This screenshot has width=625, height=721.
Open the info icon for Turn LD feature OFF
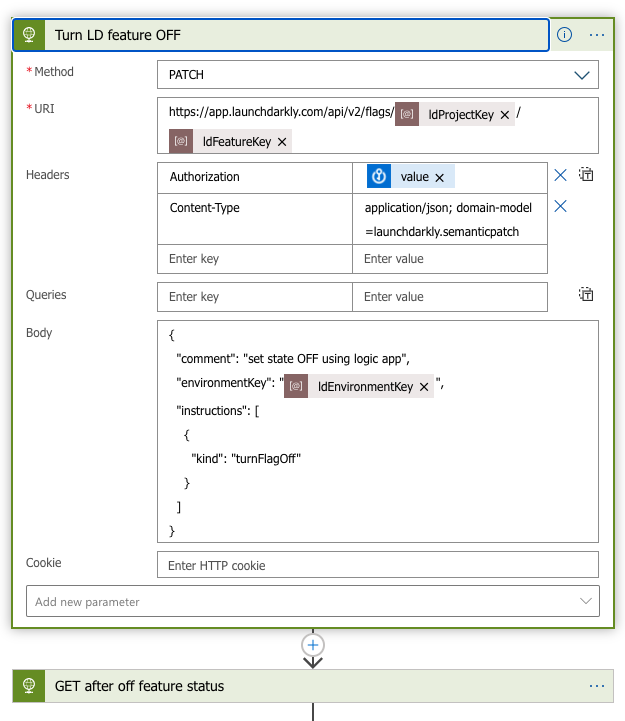tap(564, 35)
